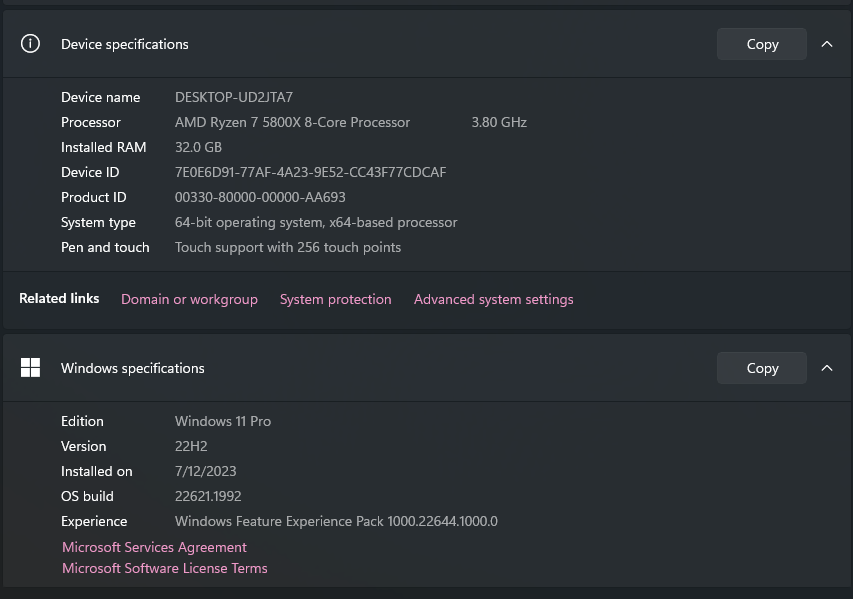Open Advanced system settings

click(x=493, y=299)
